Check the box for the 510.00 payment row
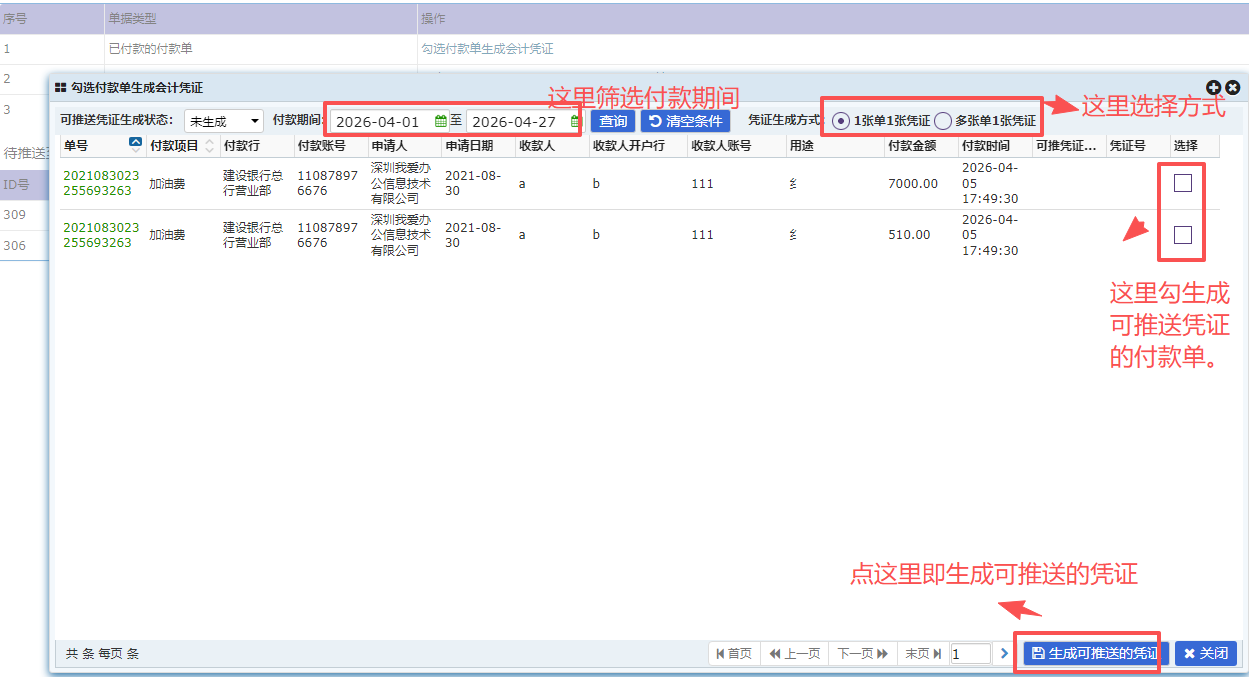Image resolution: width=1249 pixels, height=677 pixels. coord(1182,235)
